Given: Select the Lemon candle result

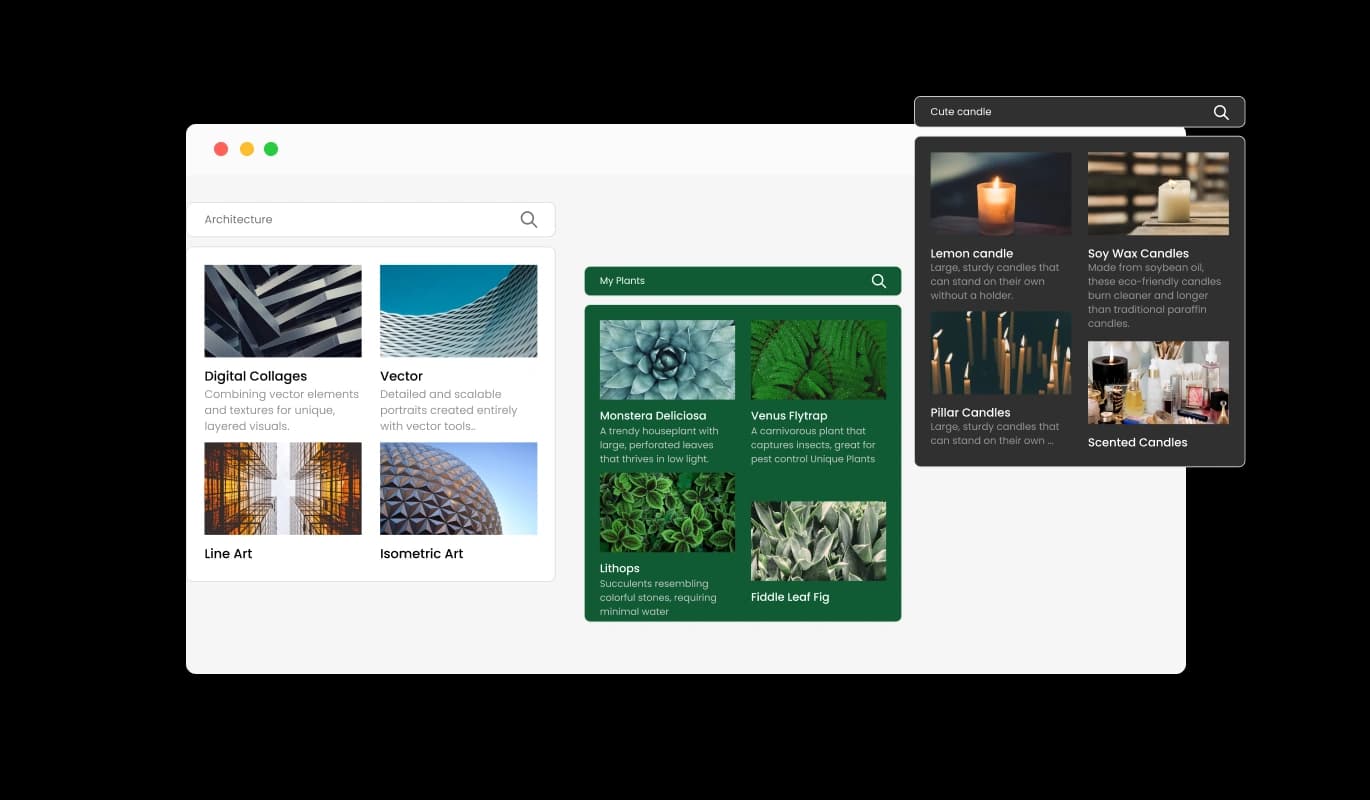Looking at the screenshot, I should click(x=1000, y=194).
